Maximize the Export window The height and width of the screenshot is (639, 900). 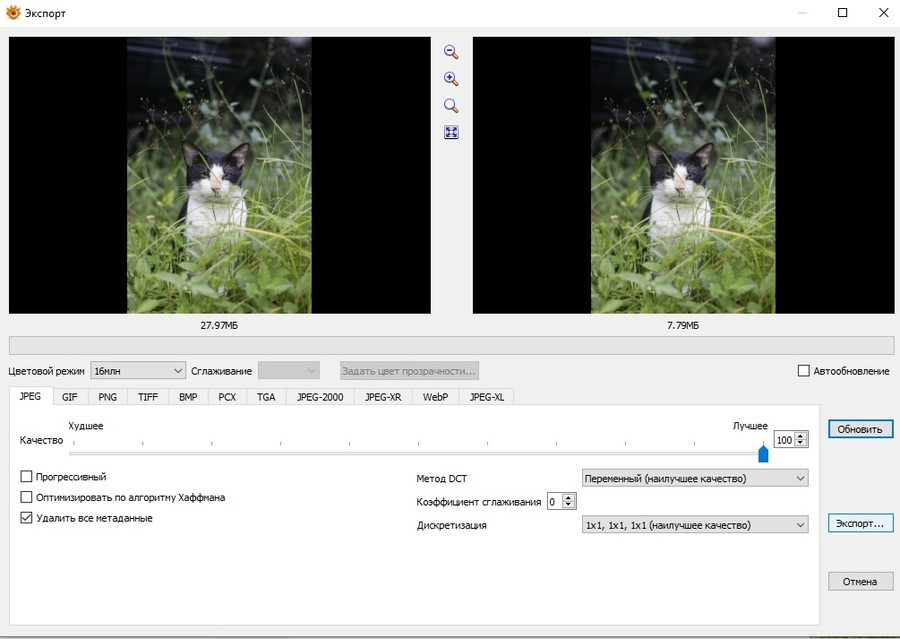[x=843, y=13]
